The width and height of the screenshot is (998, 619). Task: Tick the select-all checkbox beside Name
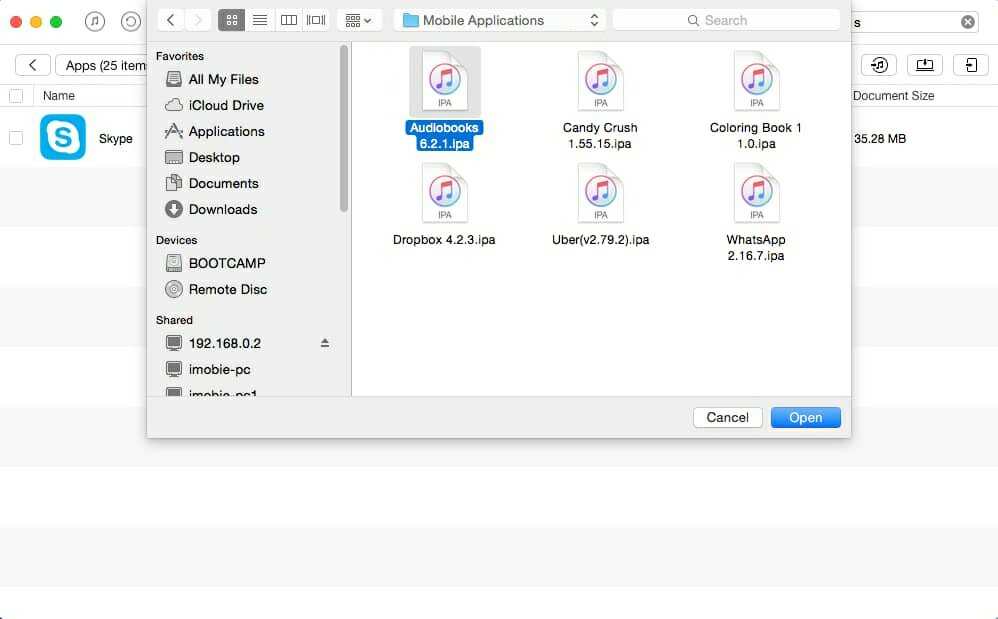16,96
